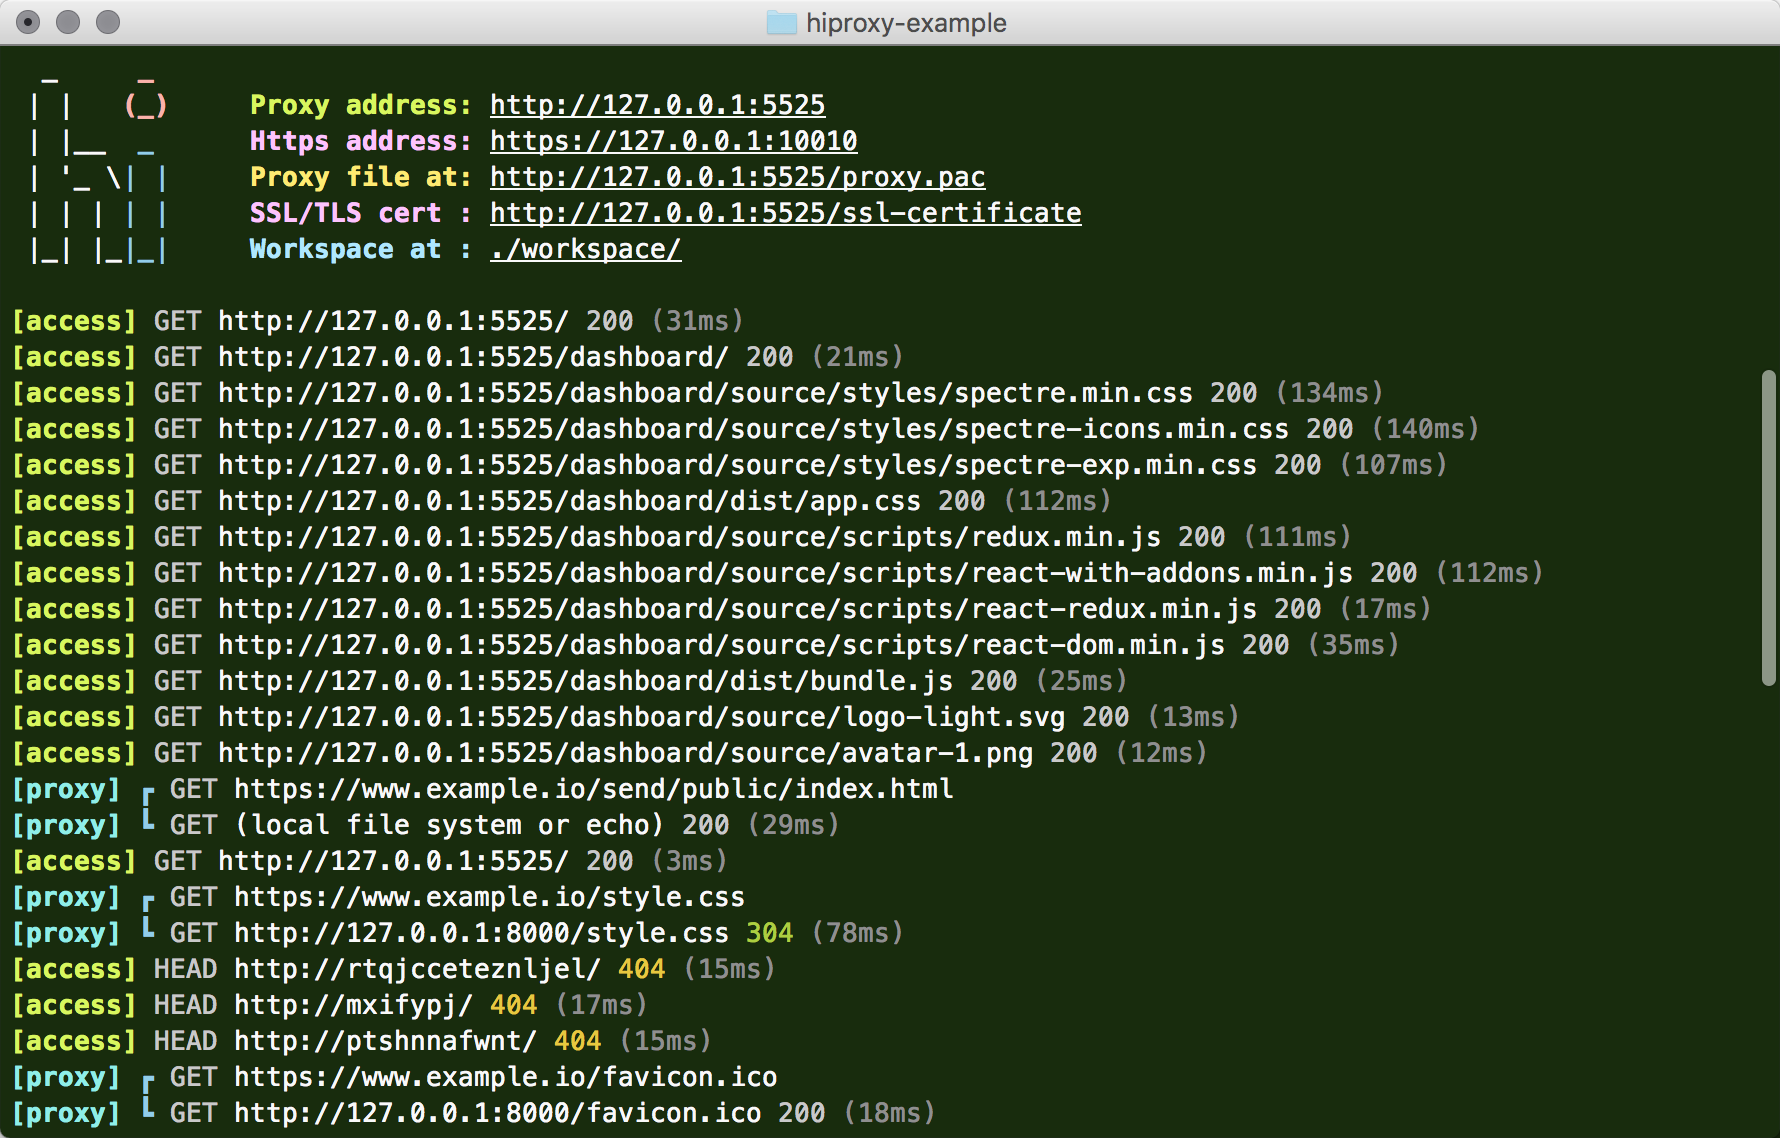Open the ssl-certificate link

tap(785, 213)
